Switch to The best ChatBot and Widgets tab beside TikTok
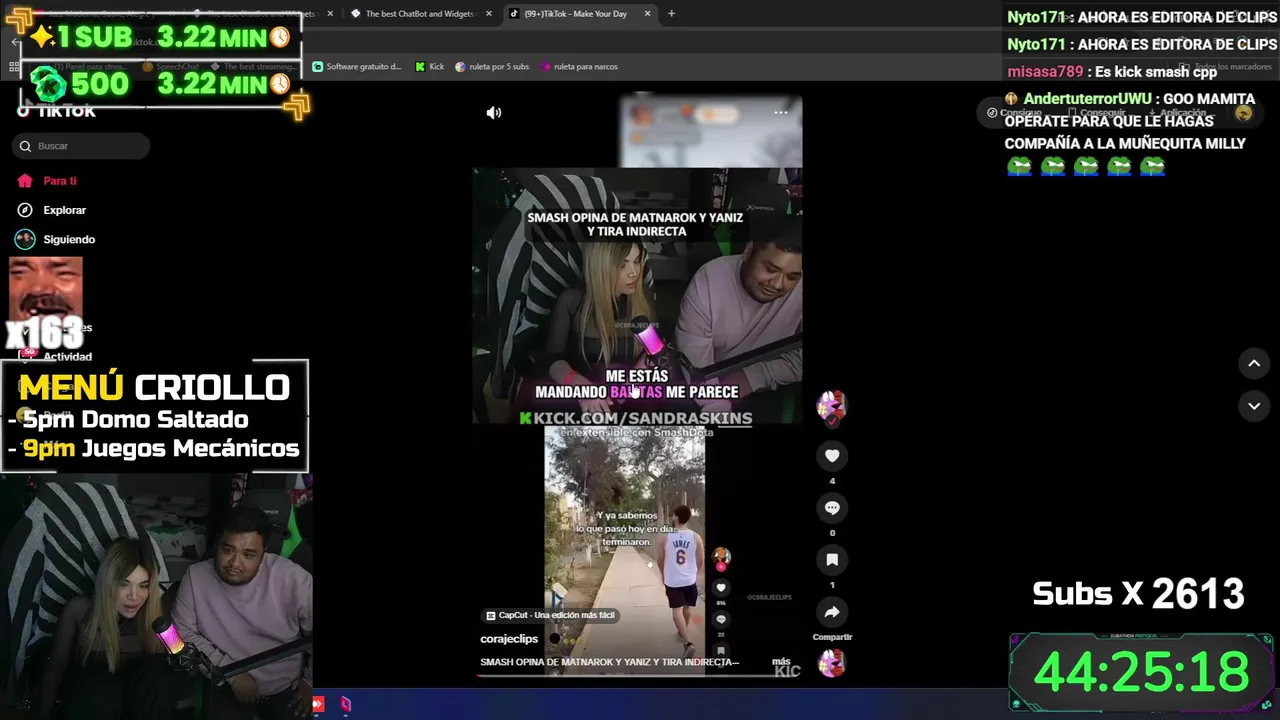Viewport: 1280px width, 720px height. click(420, 14)
